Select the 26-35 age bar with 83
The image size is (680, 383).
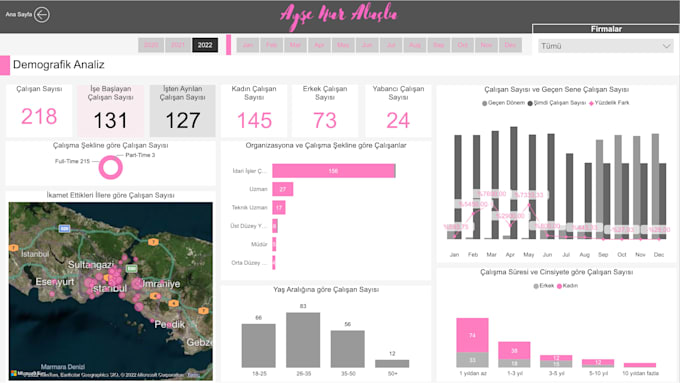click(x=303, y=340)
